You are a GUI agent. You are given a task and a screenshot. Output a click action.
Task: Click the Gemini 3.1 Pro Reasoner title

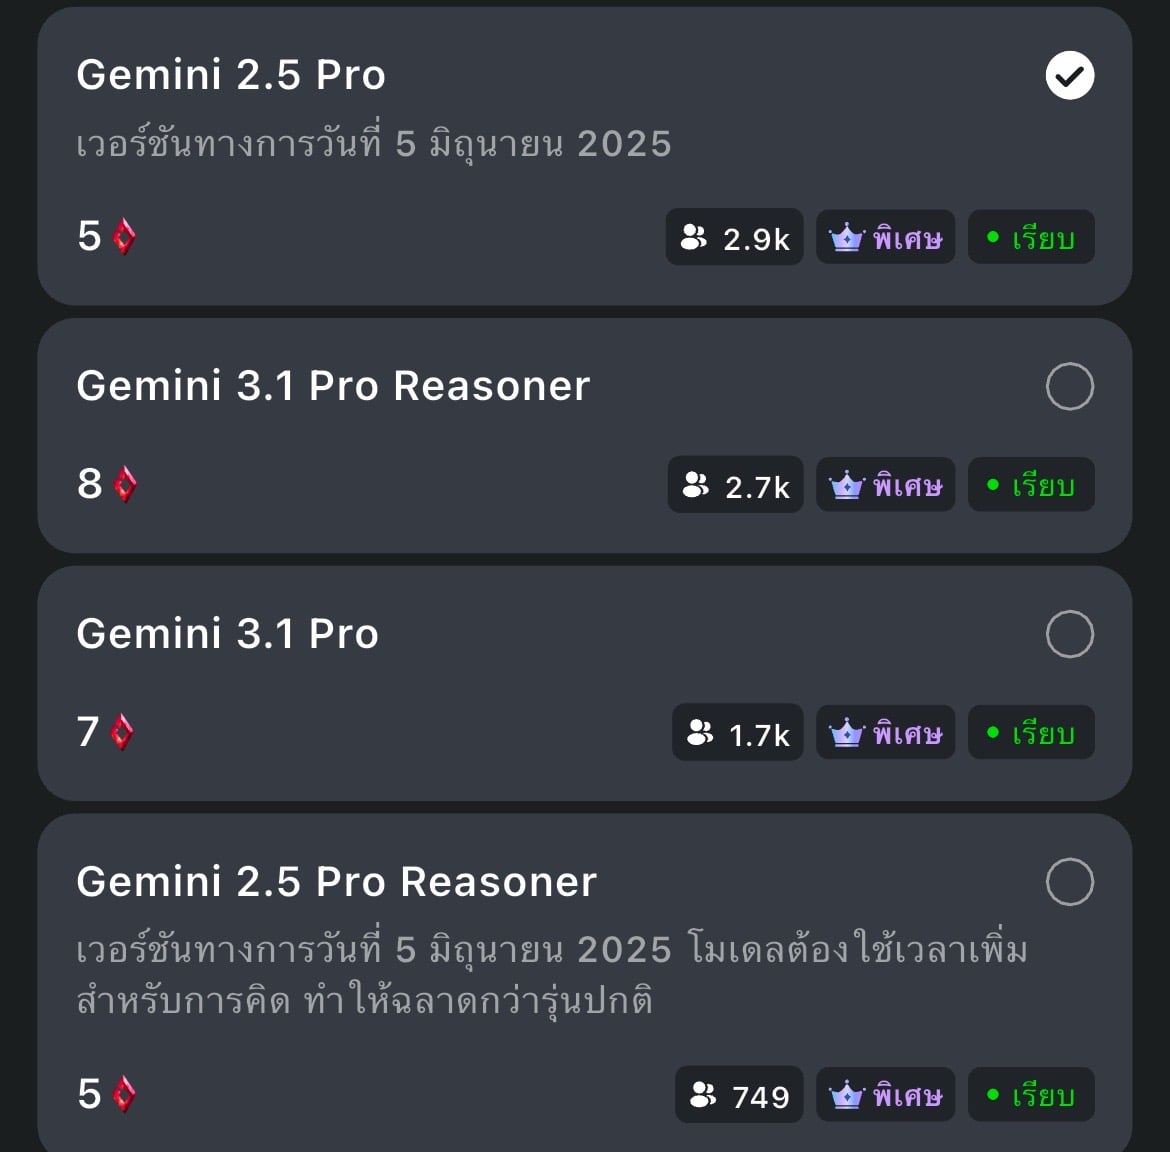click(333, 386)
